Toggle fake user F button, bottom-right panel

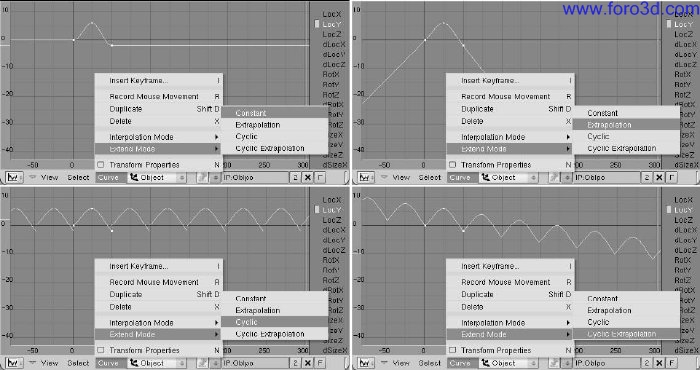pyautogui.click(x=671, y=363)
